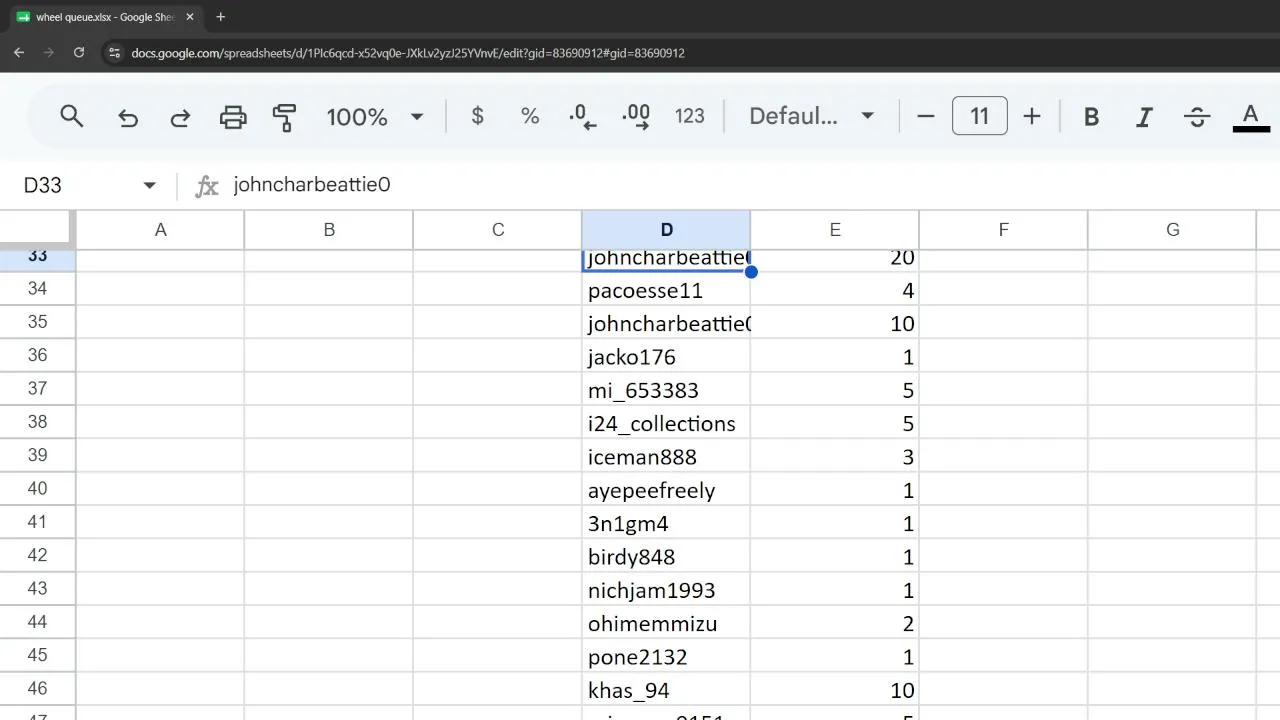Click cell containing i24_collections
The width and height of the screenshot is (1280, 720).
pyautogui.click(x=666, y=423)
